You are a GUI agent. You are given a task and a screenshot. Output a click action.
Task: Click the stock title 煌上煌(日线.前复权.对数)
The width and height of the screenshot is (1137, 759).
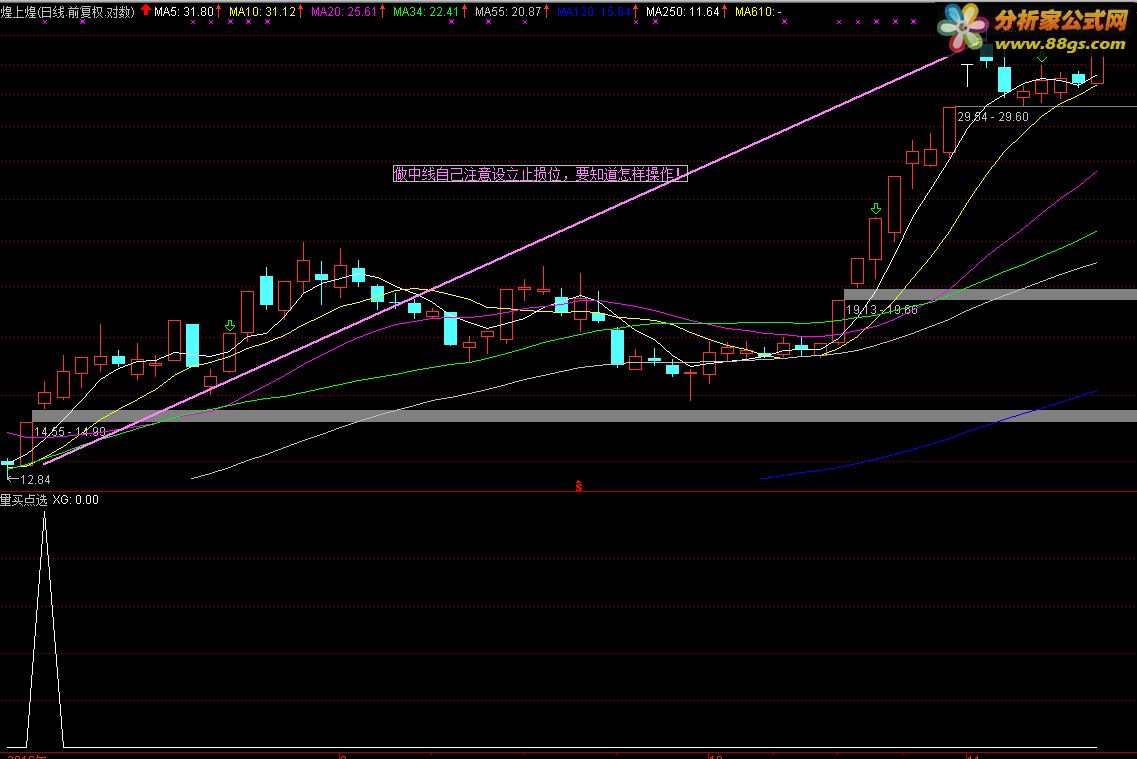click(x=67, y=12)
